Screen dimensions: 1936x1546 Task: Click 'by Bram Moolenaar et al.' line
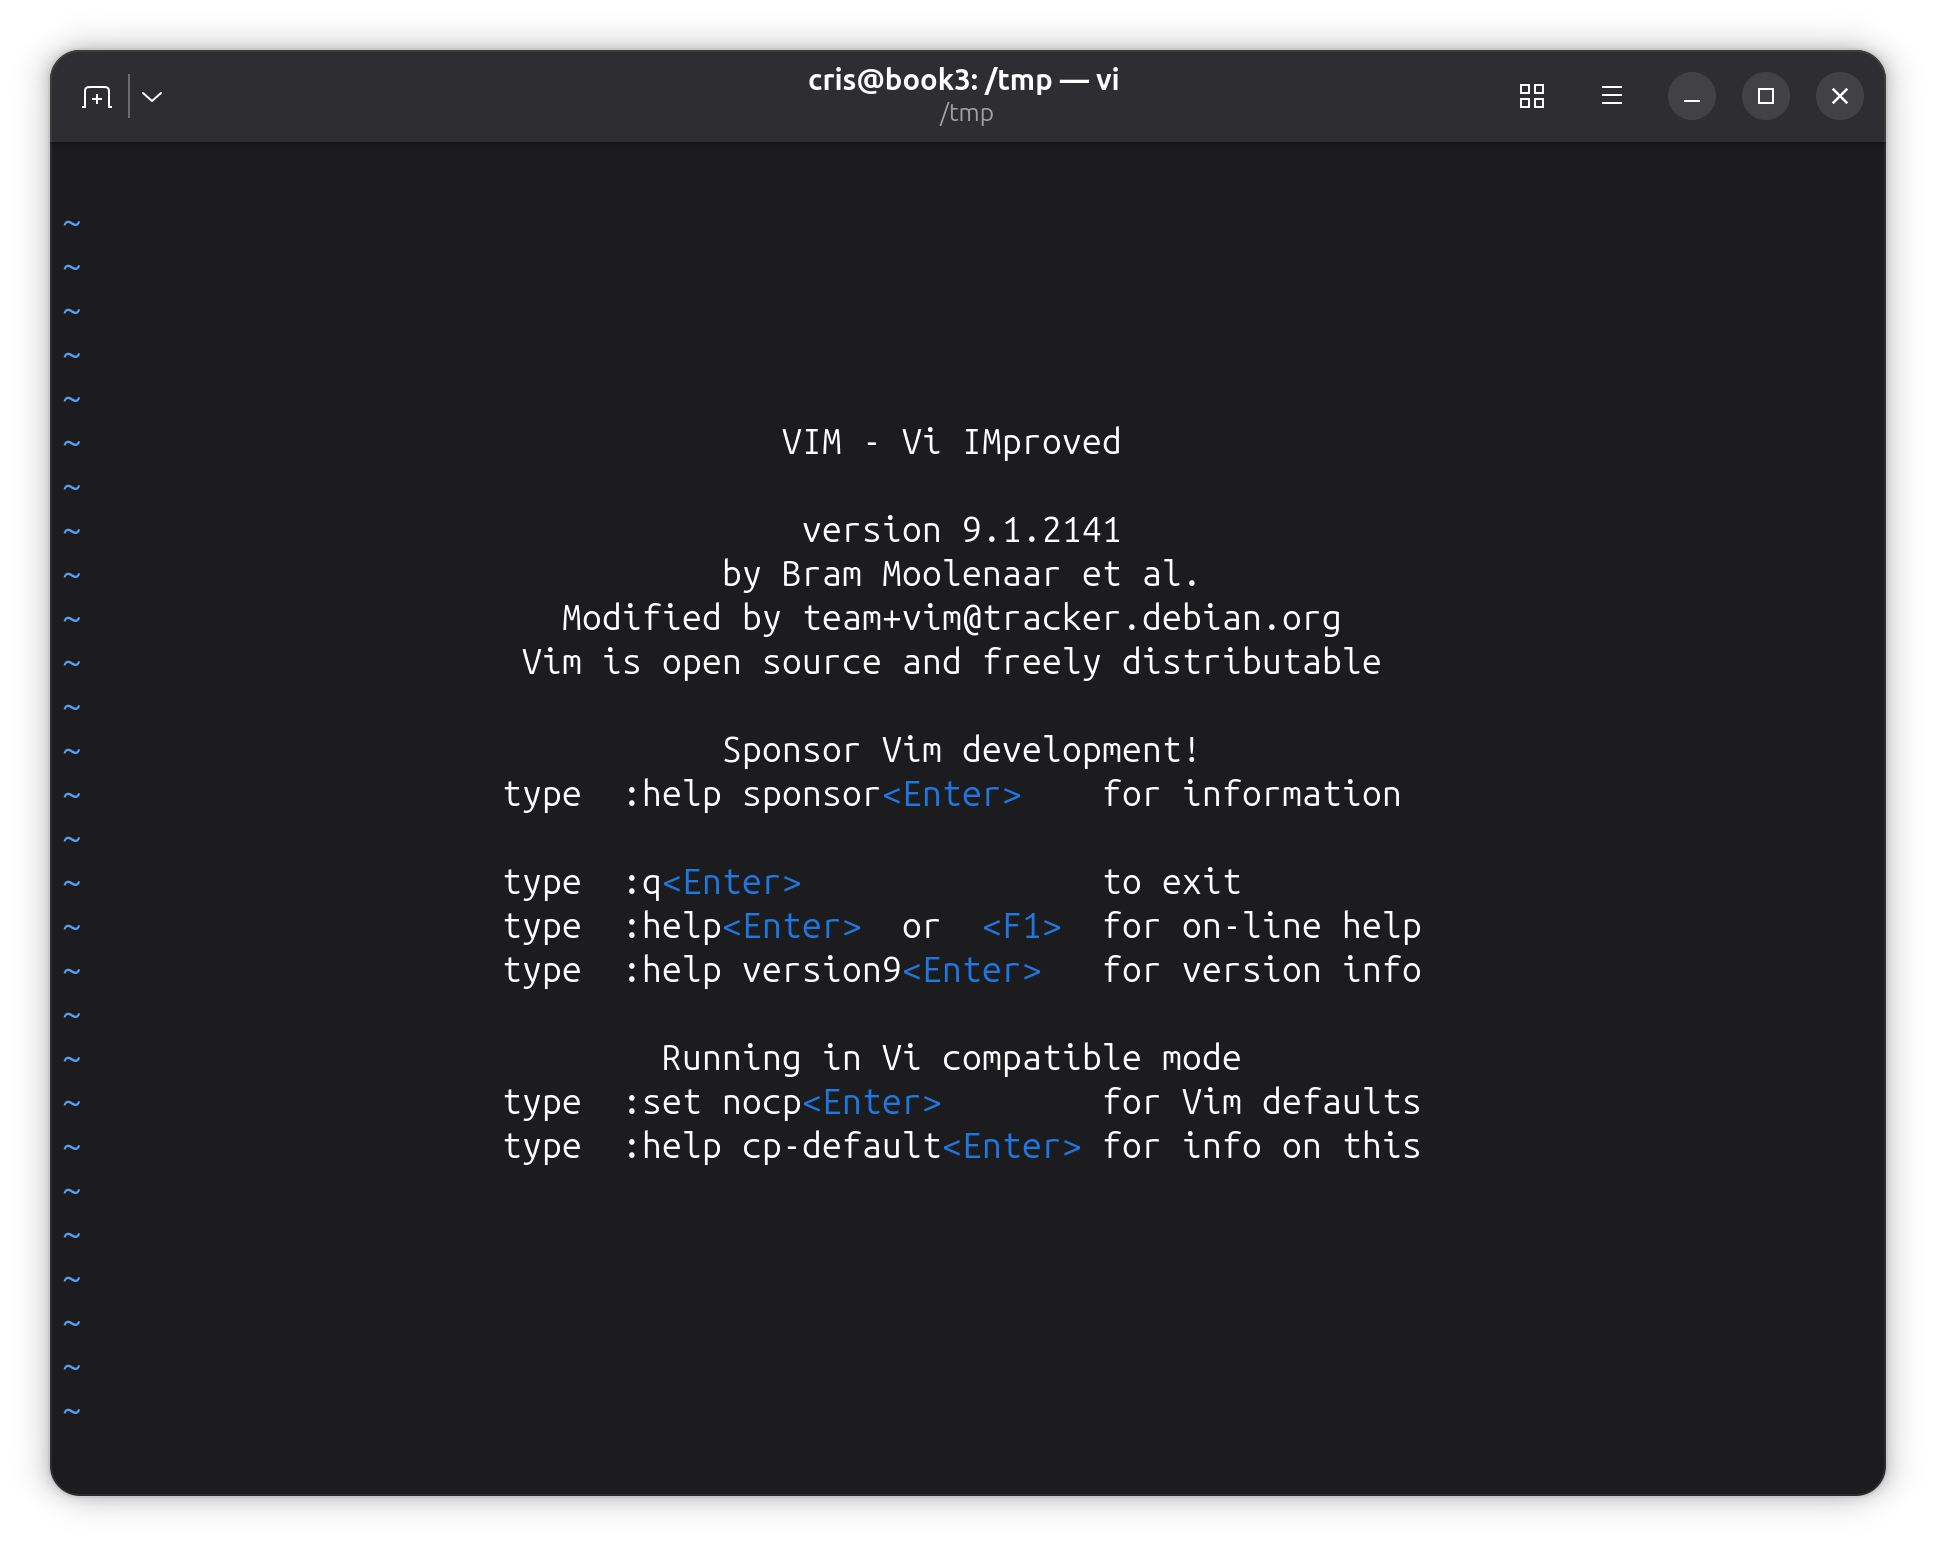click(960, 574)
